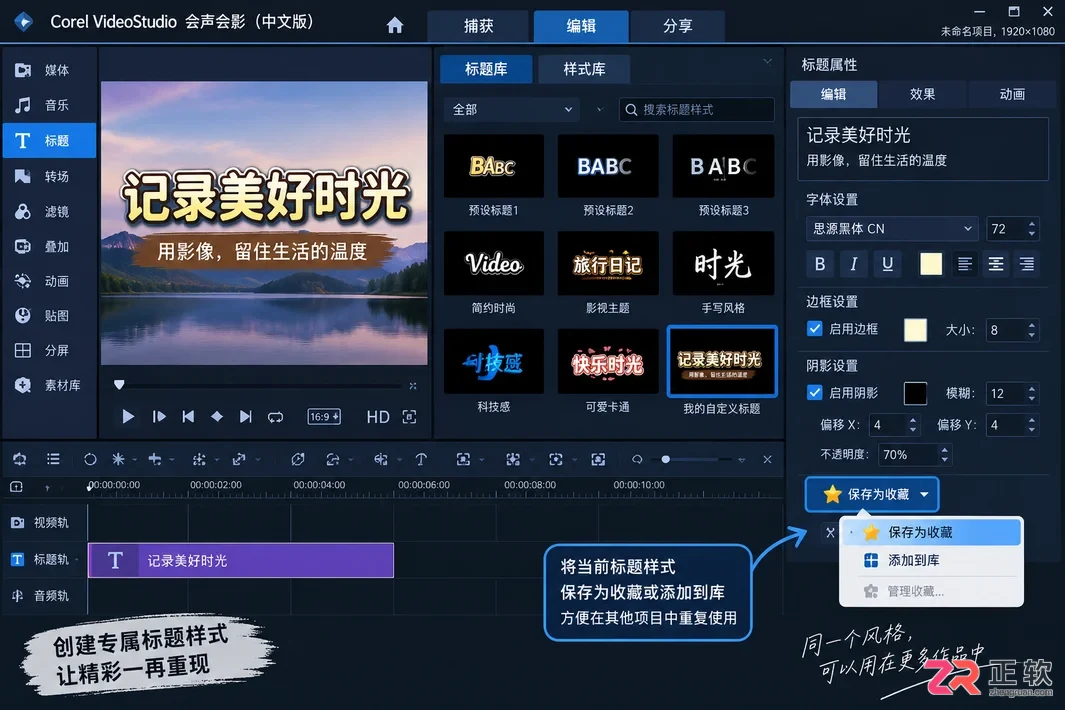This screenshot has height=710, width=1065.
Task: Align text center
Action: [x=996, y=264]
